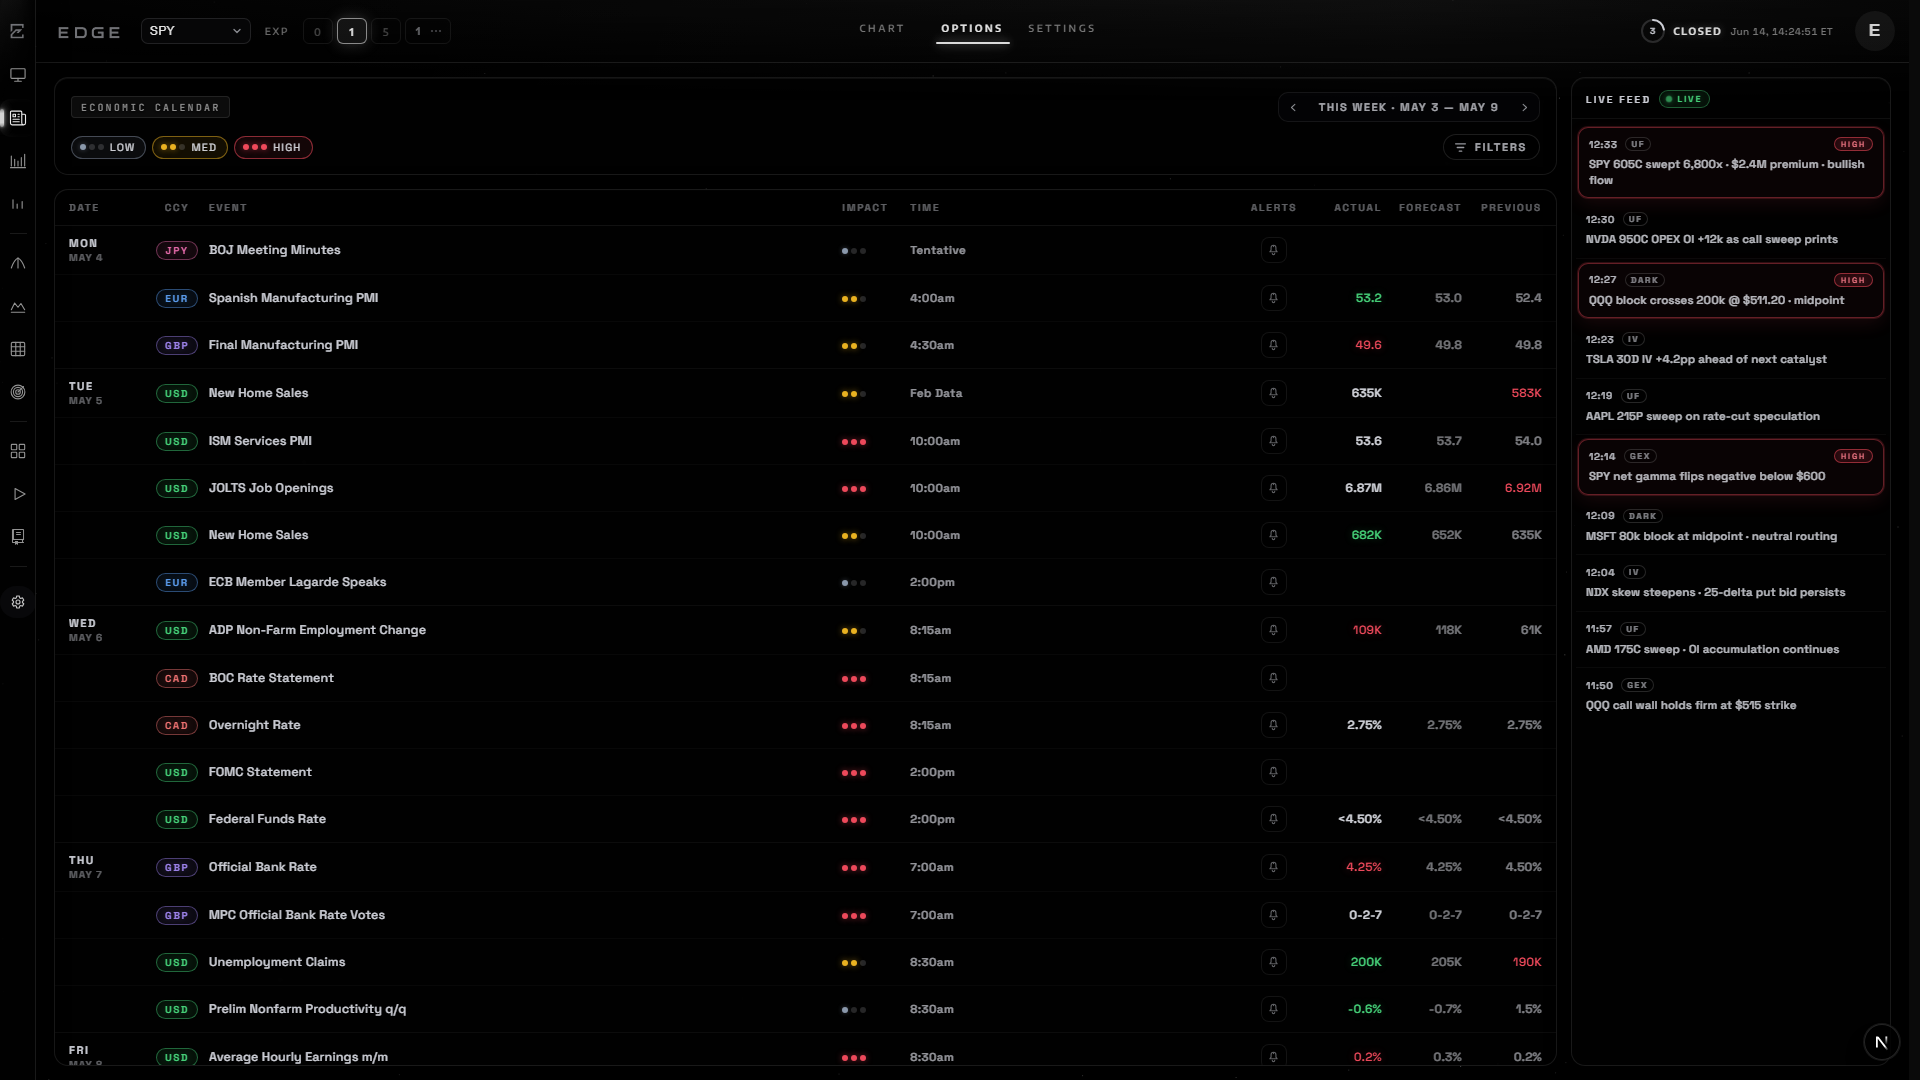Click the play sidebar icon
Viewport: 1920px width, 1080px height.
click(x=18, y=494)
